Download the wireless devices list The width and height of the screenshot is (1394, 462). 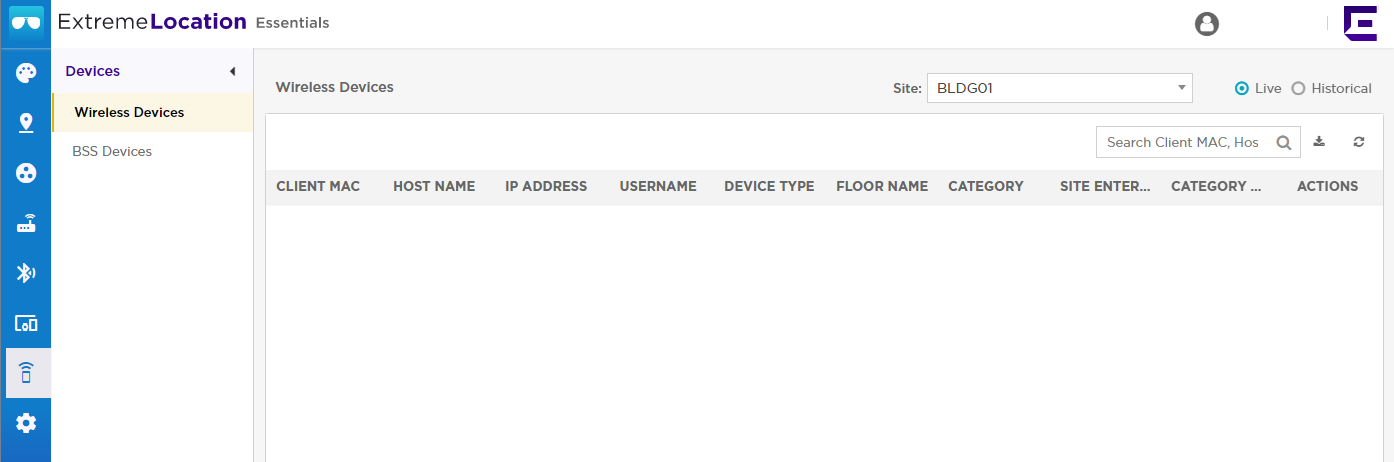point(1319,142)
